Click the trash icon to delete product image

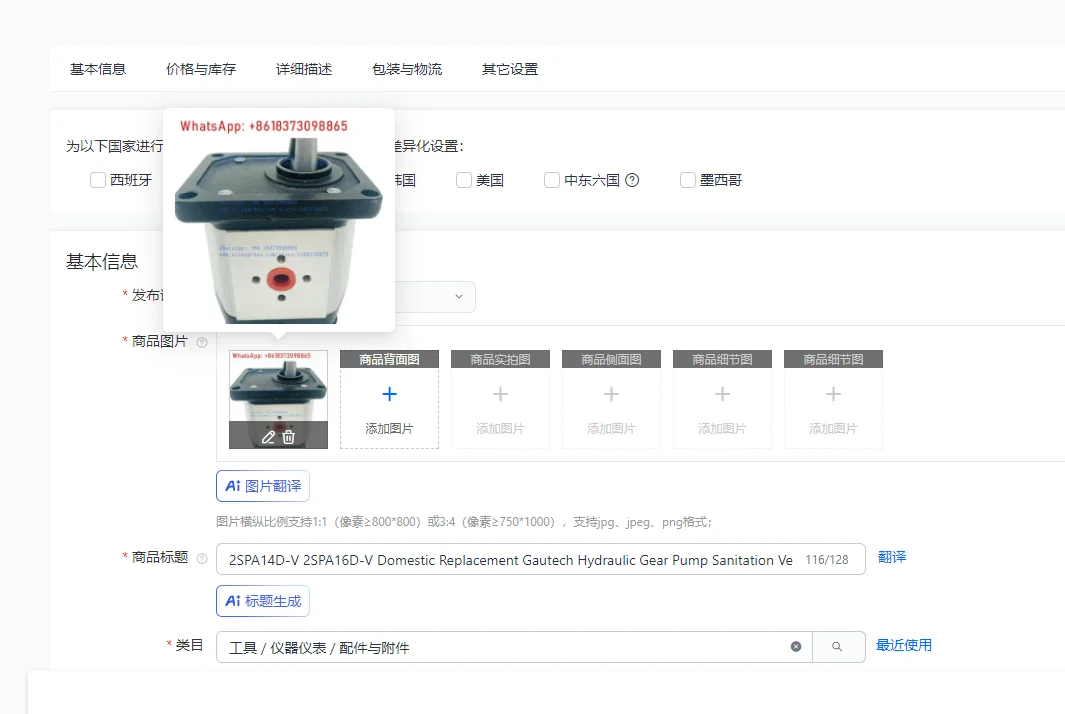(x=288, y=436)
